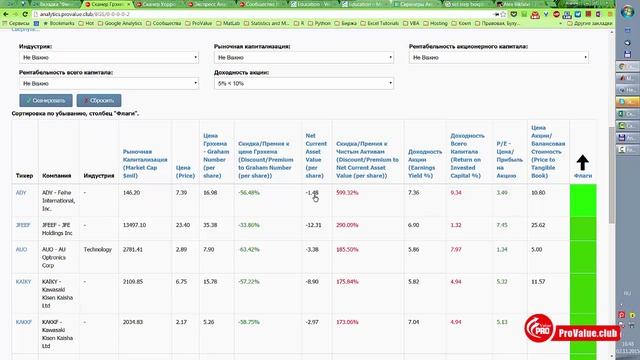Bookmark this page with the star icon

coord(503,14)
